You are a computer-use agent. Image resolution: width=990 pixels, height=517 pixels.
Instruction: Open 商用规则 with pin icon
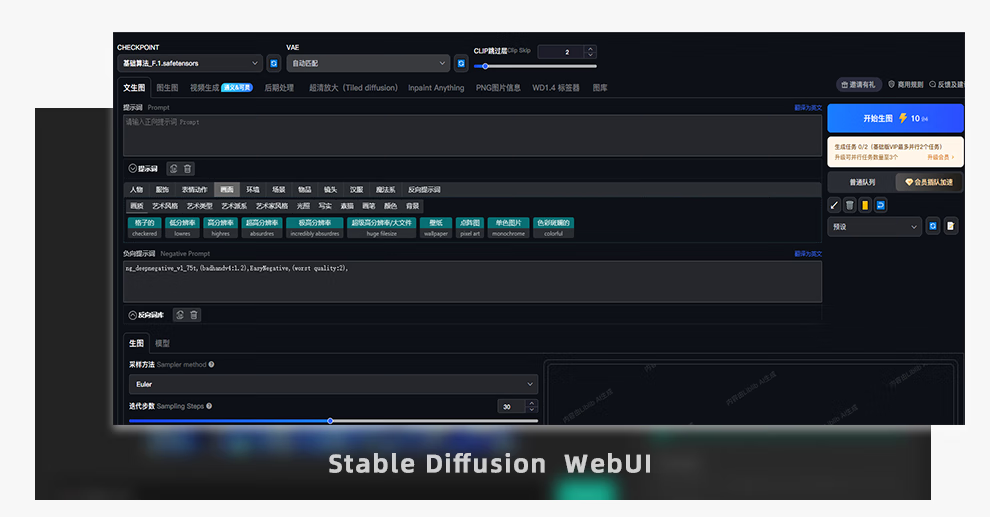[x=906, y=84]
